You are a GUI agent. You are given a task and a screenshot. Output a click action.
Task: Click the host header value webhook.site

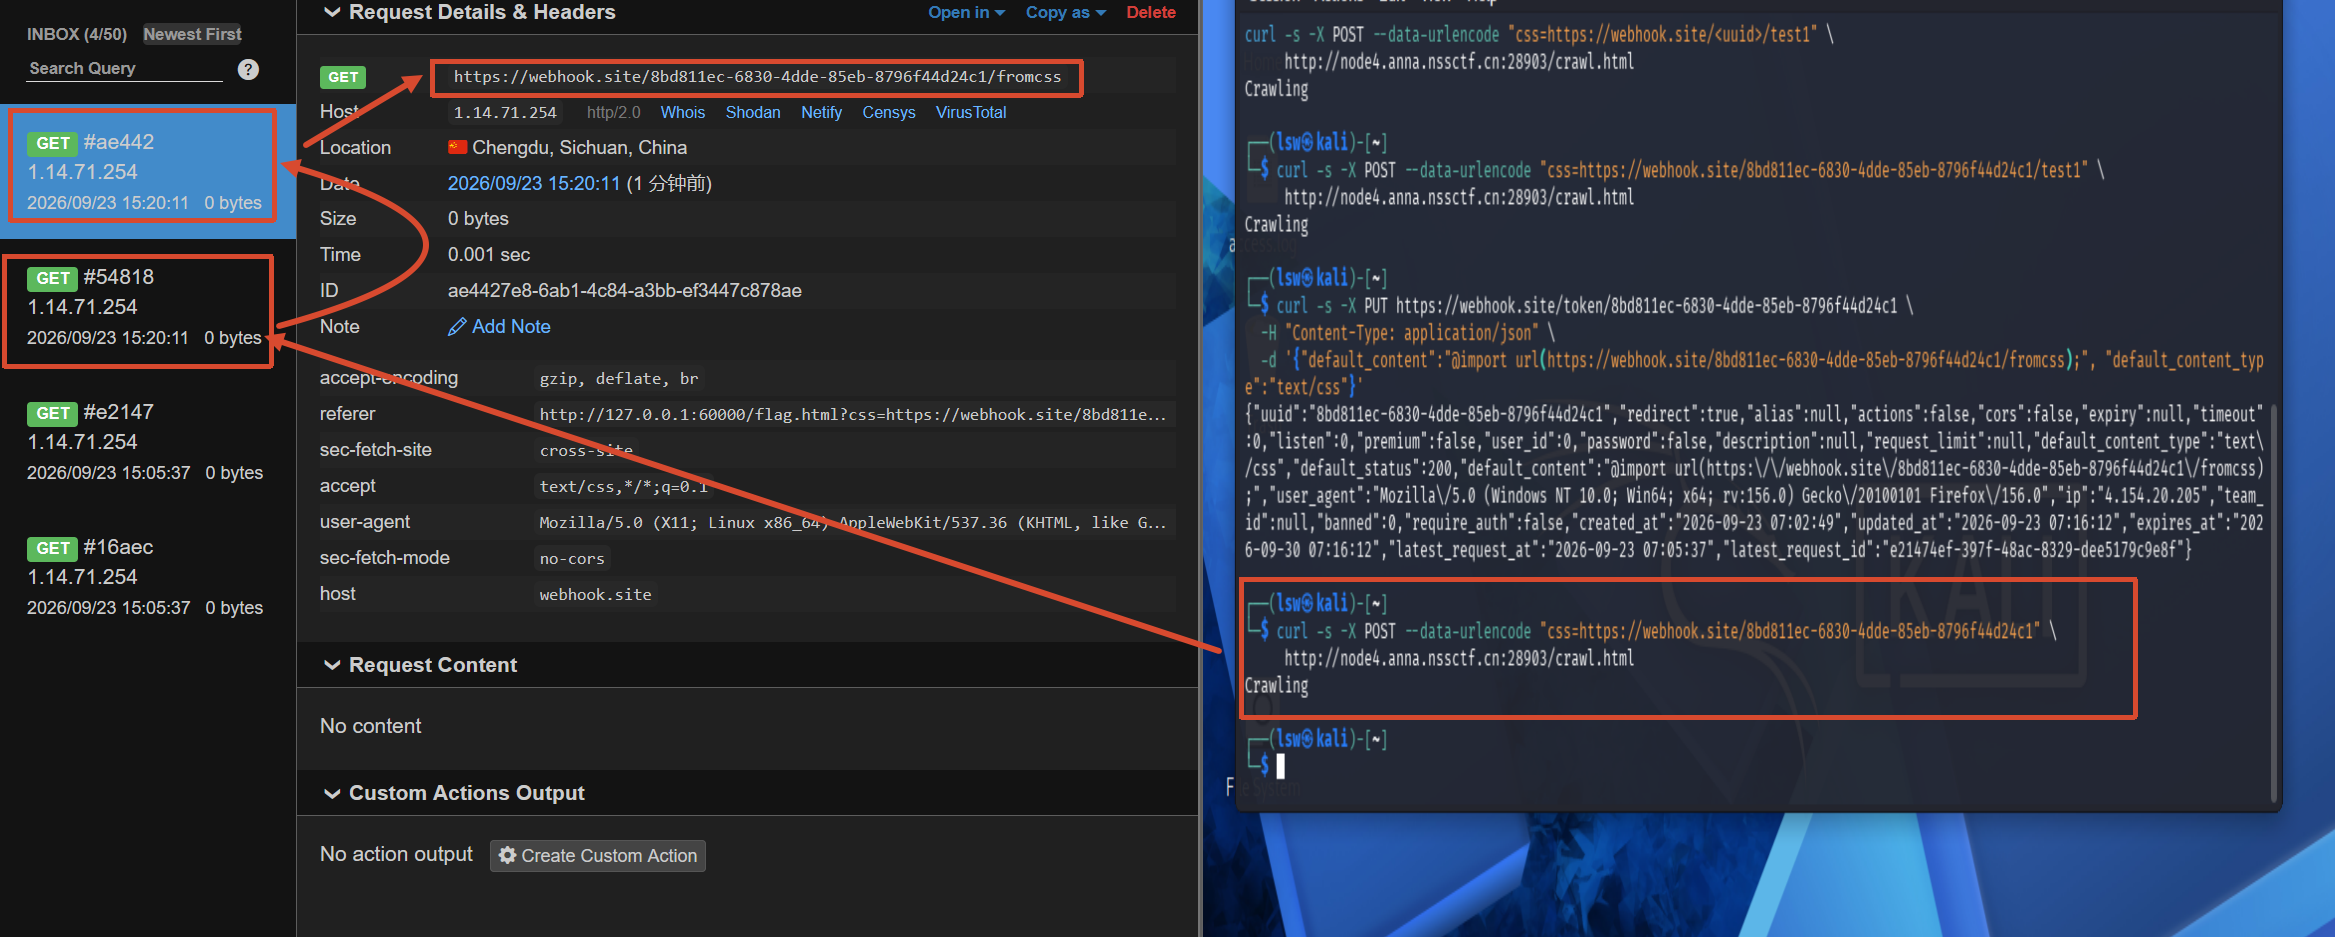click(595, 594)
